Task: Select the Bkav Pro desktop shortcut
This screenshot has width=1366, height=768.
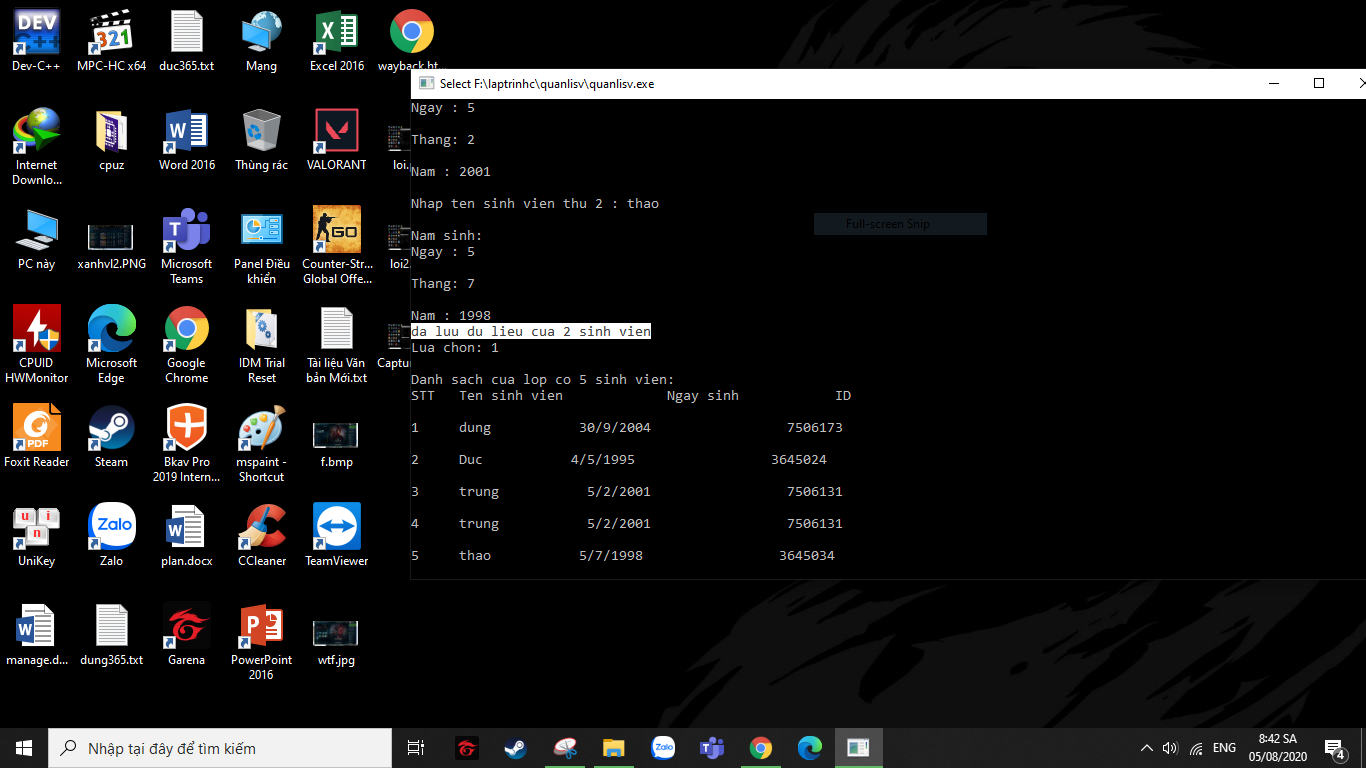Action: click(186, 429)
